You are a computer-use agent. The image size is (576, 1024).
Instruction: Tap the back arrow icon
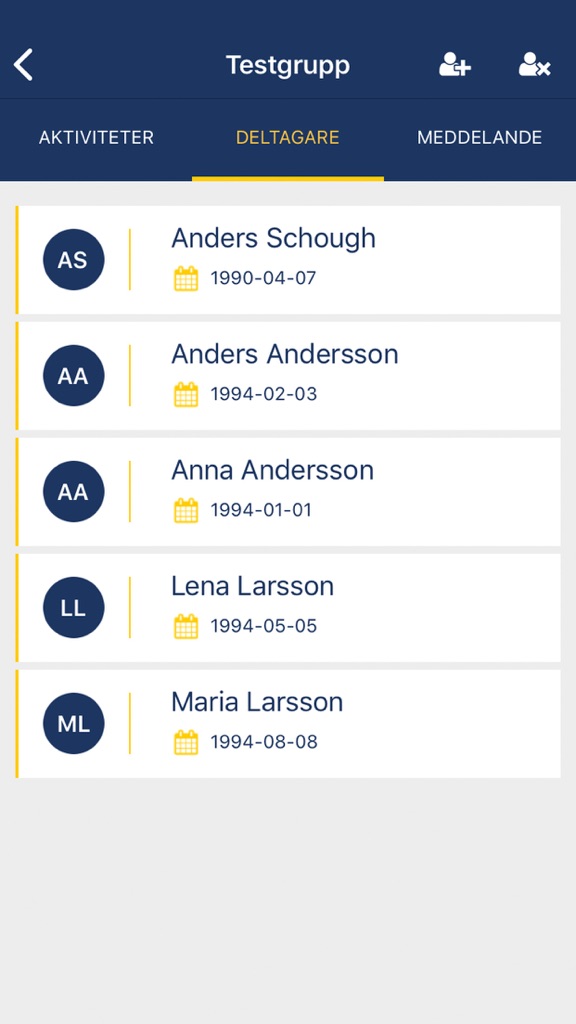pos(24,65)
